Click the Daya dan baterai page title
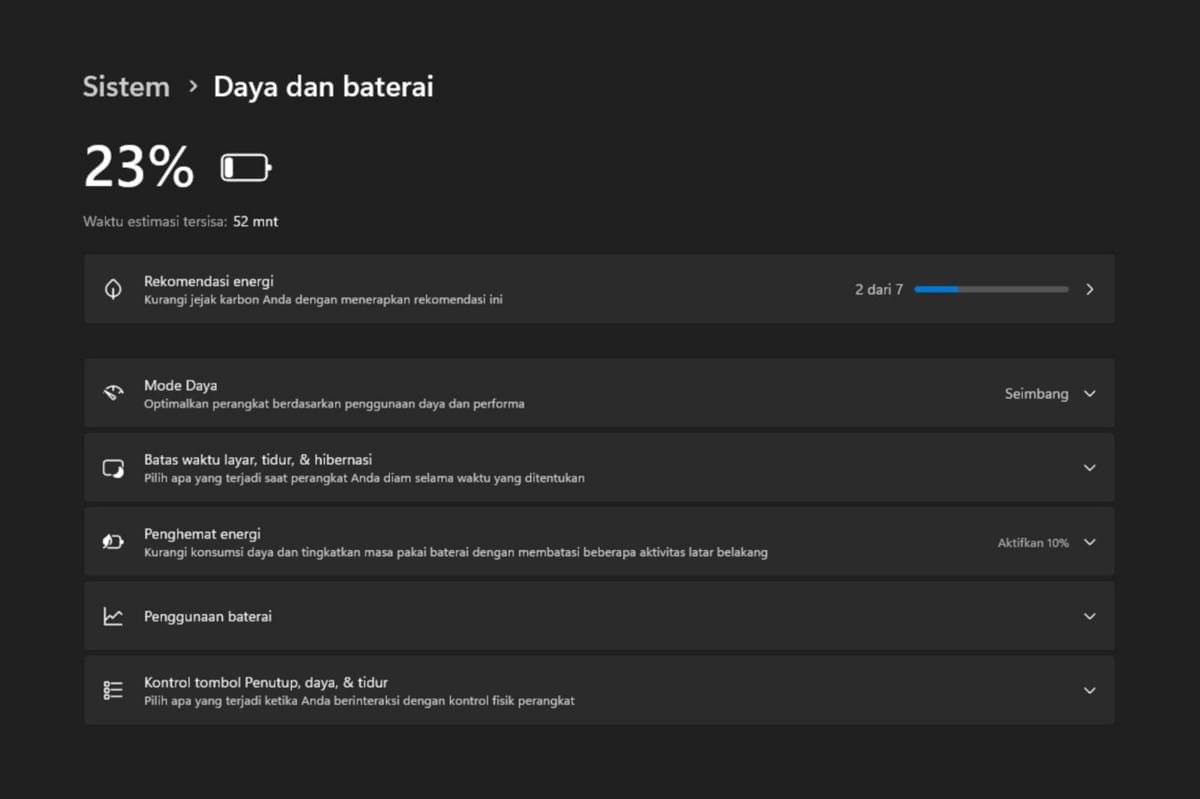This screenshot has height=799, width=1200. pos(323,87)
